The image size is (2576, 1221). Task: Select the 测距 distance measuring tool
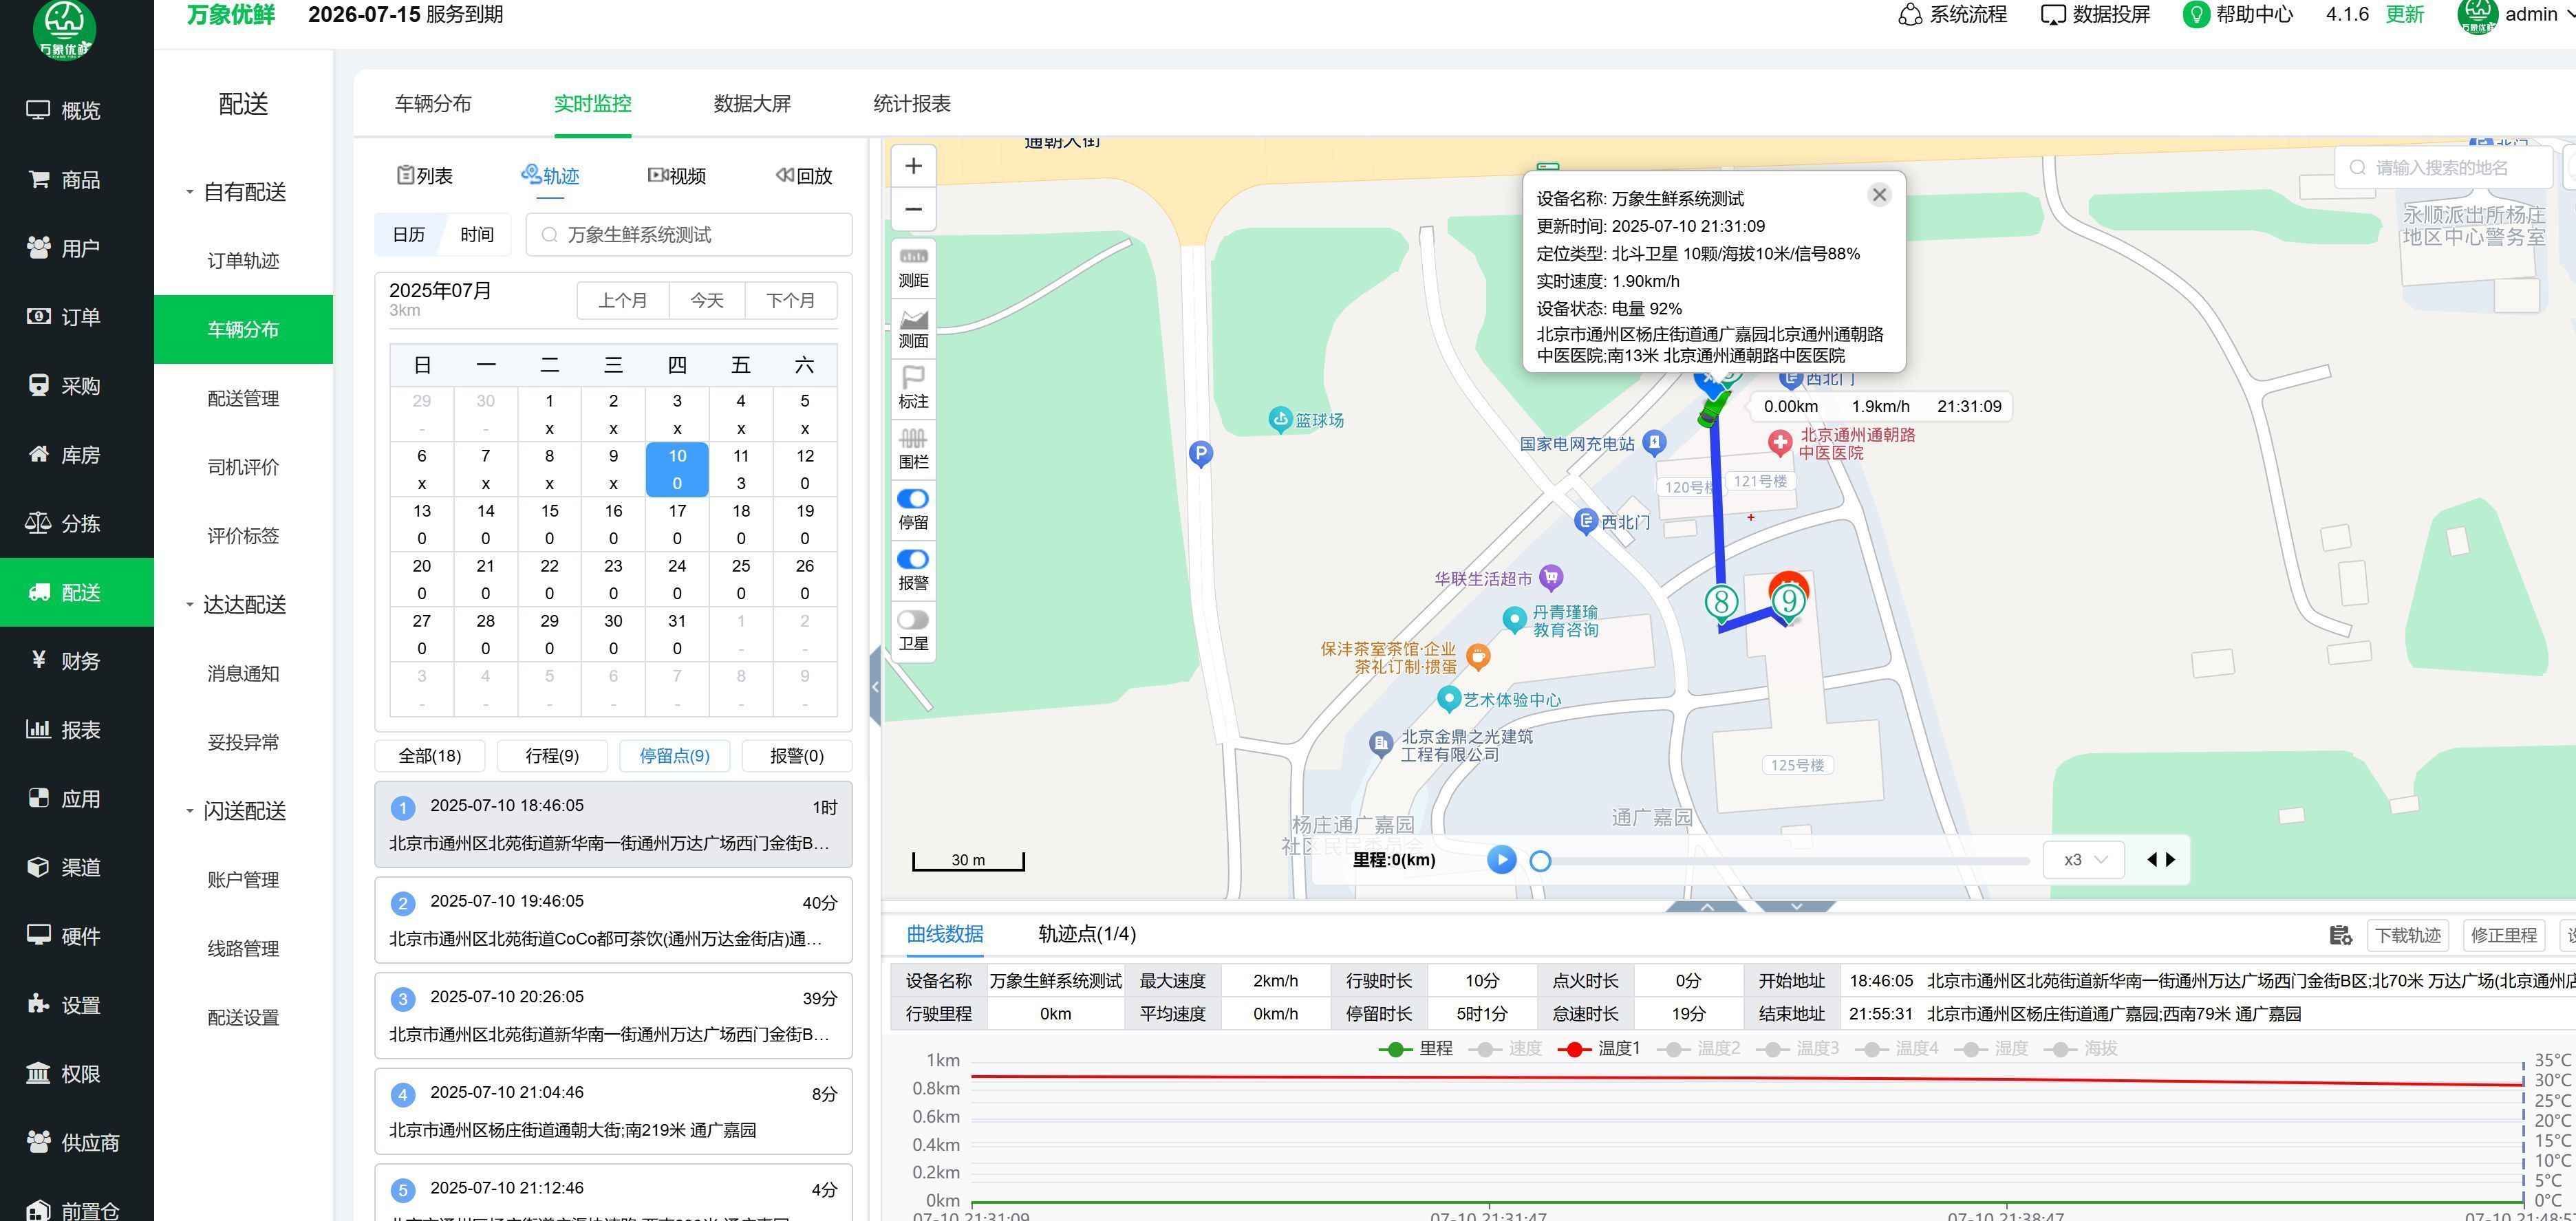(x=913, y=268)
